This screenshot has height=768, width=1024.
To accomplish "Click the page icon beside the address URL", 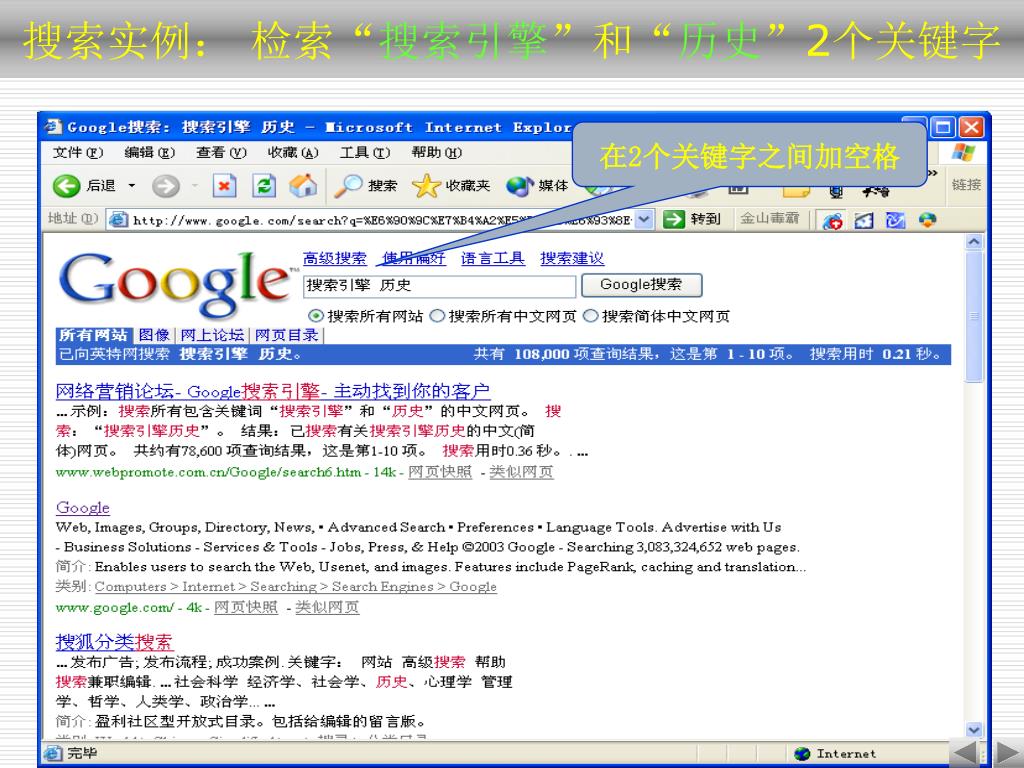I will 118,219.
